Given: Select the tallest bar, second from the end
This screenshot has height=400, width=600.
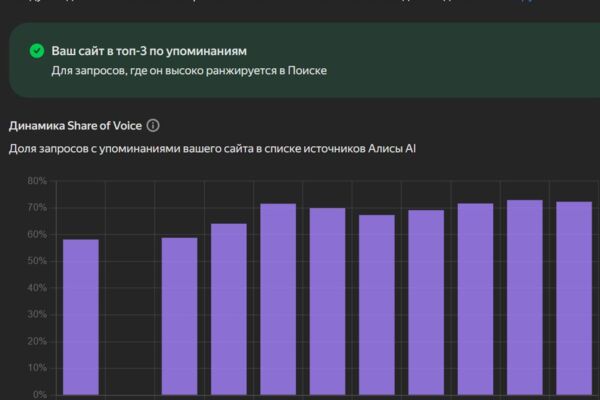Looking at the screenshot, I should pos(525,297).
